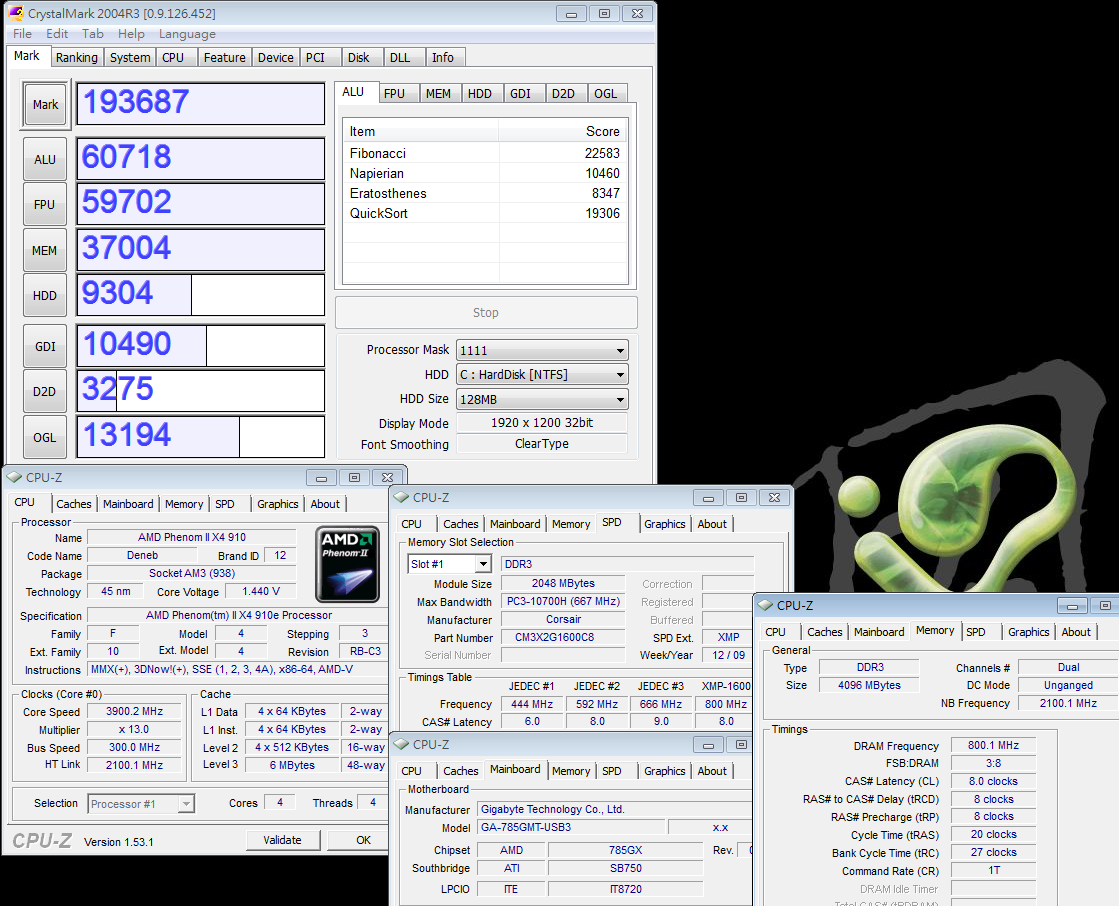Image resolution: width=1119 pixels, height=906 pixels.
Task: Open the Edit menu in CrystalMark
Action: coord(57,34)
